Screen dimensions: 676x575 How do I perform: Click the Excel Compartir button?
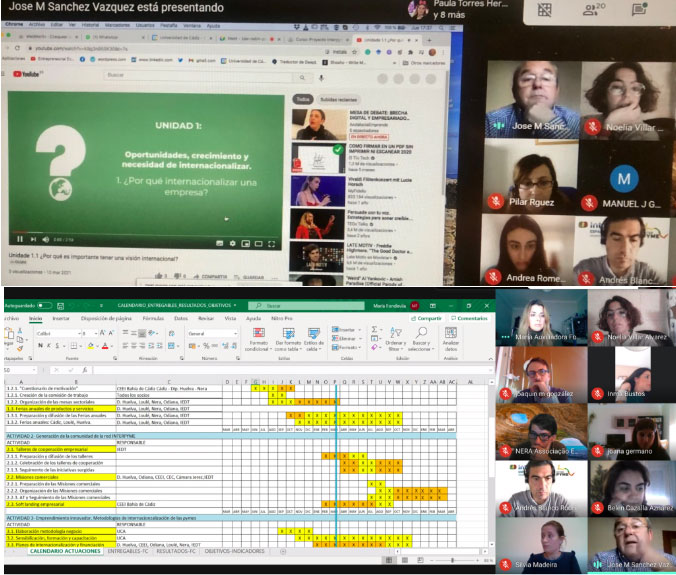[x=427, y=318]
